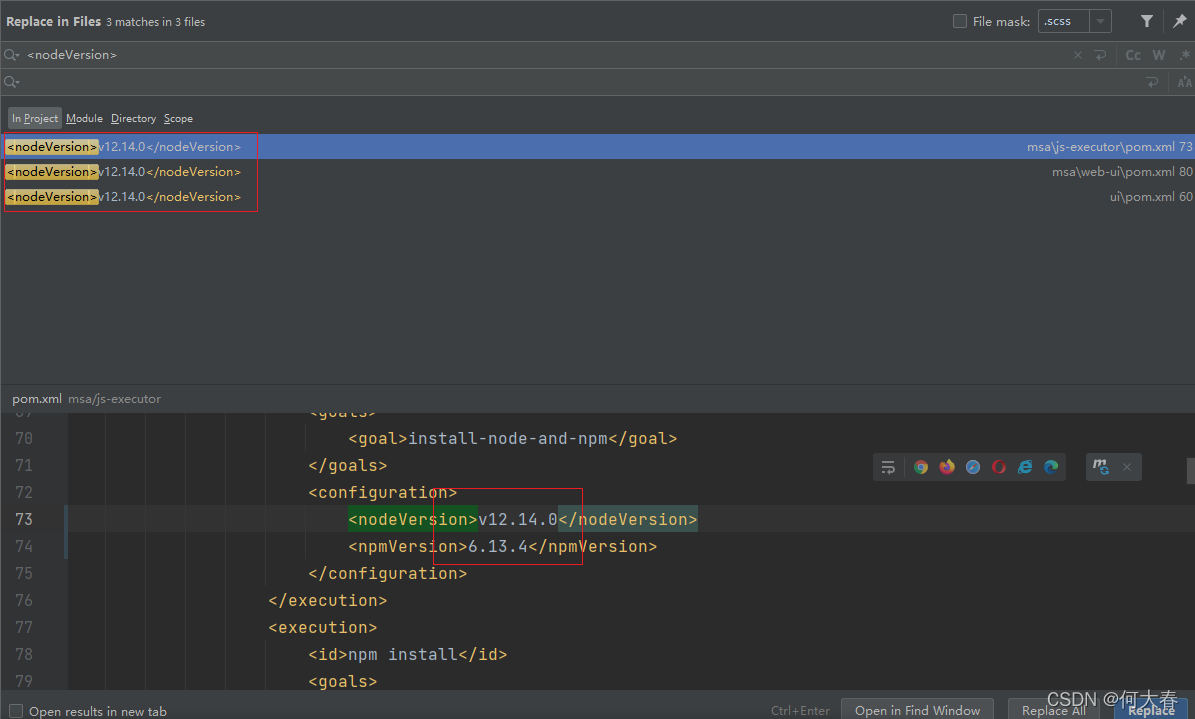Click the Replace All button
The width and height of the screenshot is (1195, 719).
point(1054,710)
